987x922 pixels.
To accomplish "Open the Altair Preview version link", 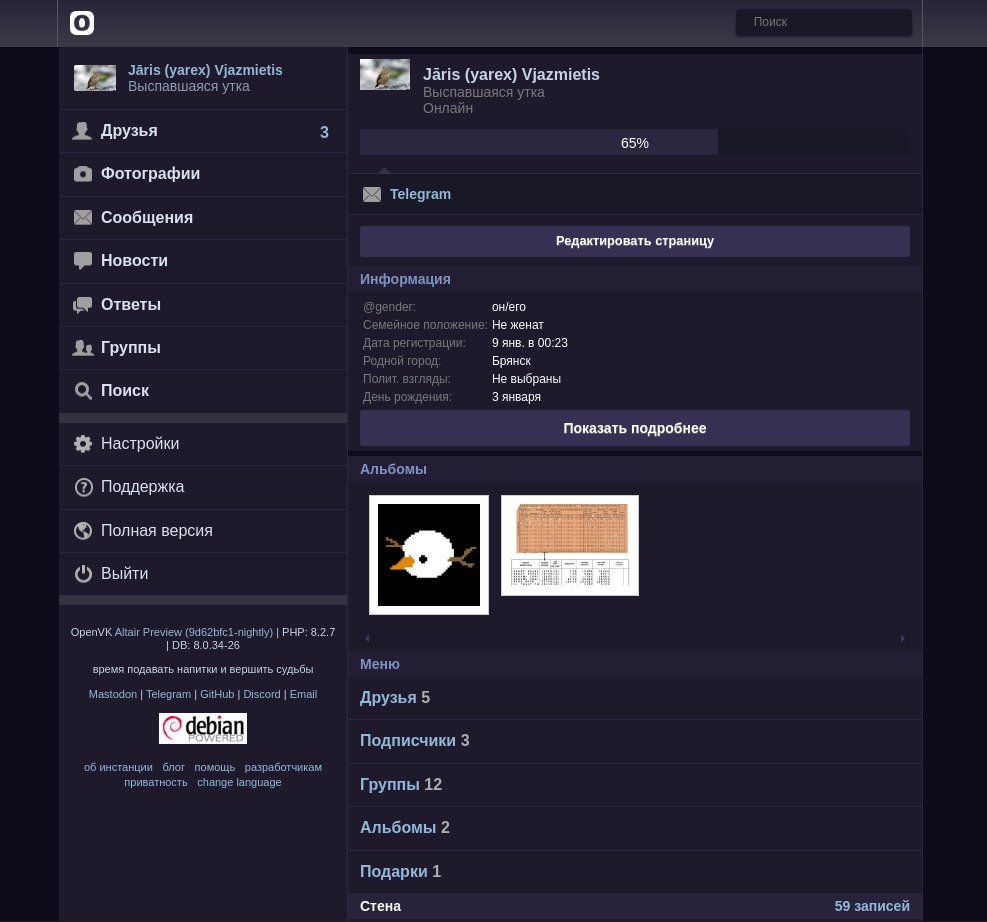I will 194,632.
